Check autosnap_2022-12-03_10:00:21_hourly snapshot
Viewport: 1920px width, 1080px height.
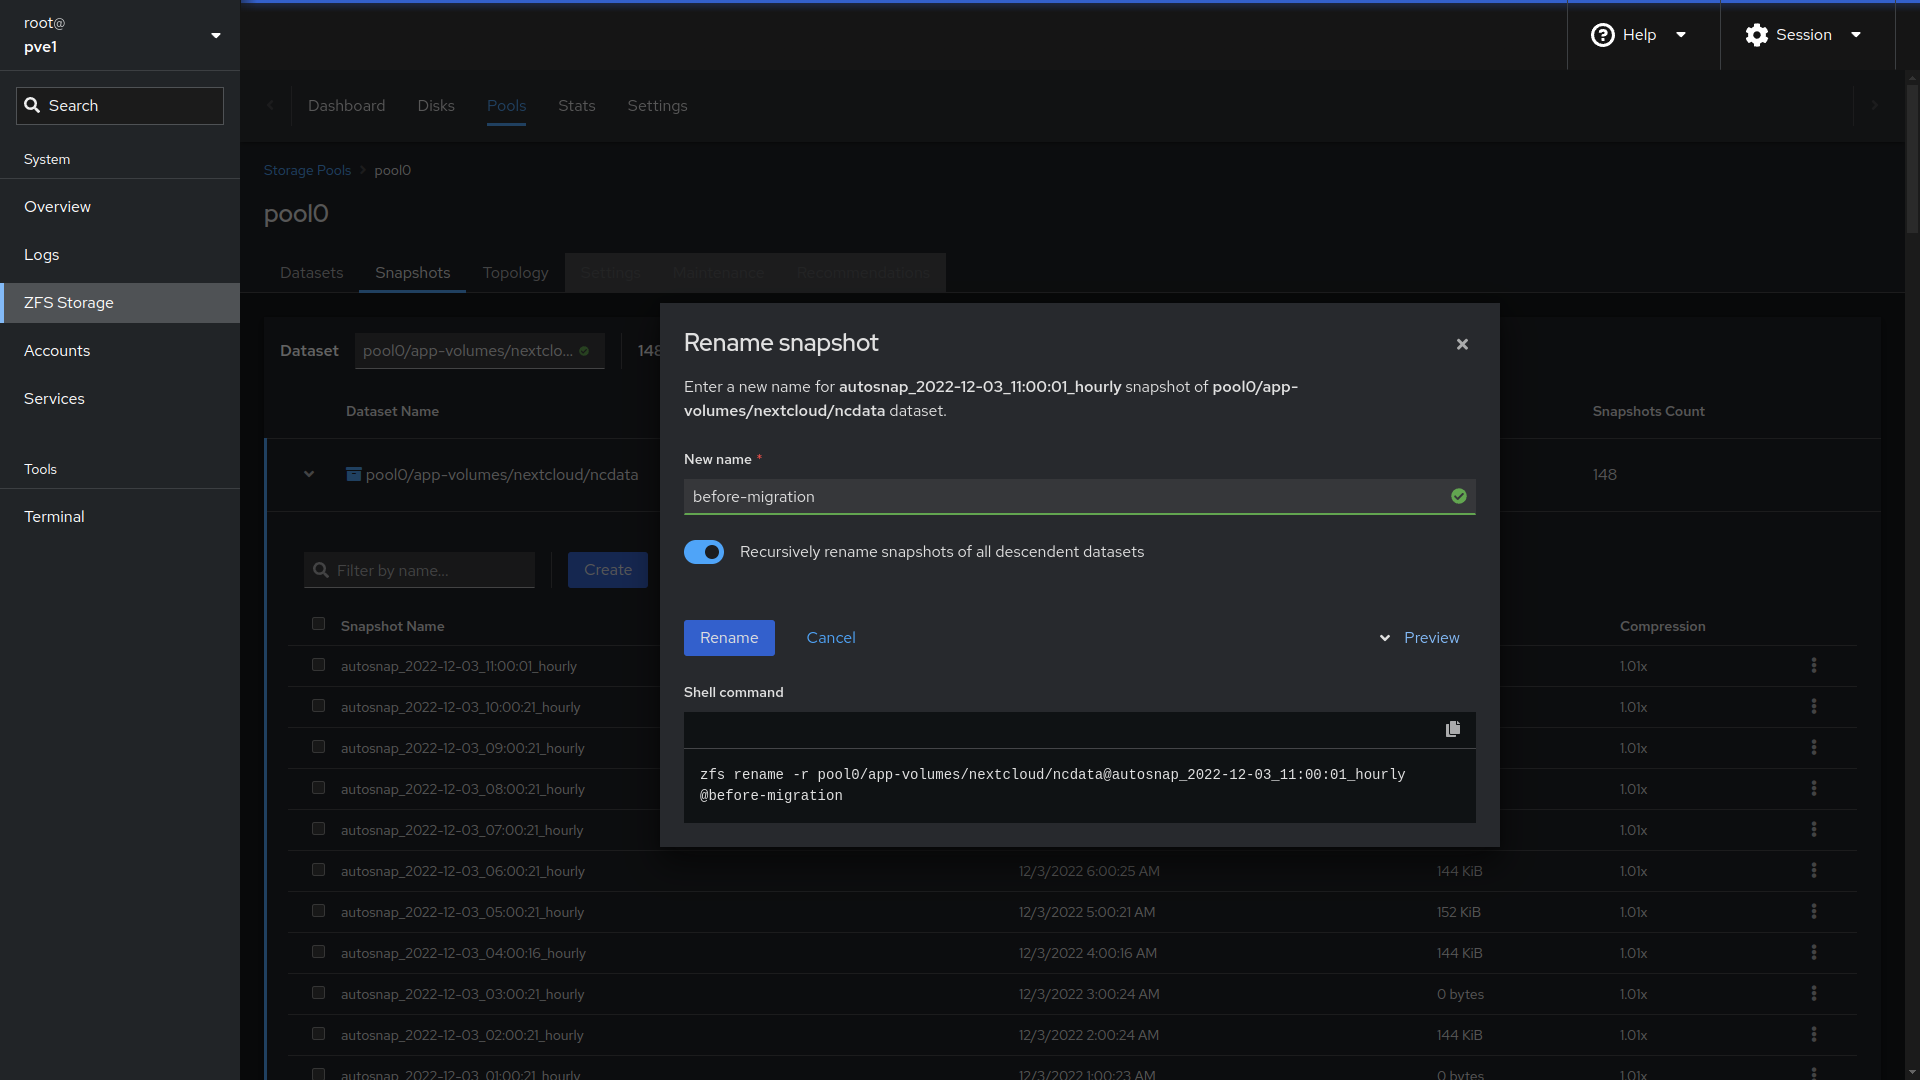(318, 706)
